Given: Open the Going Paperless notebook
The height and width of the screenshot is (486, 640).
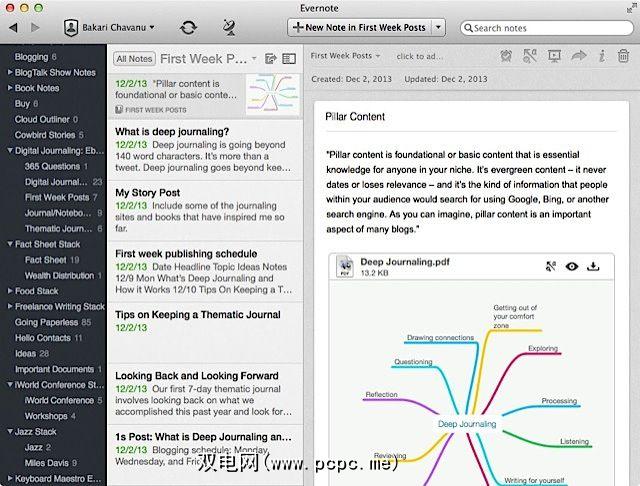Looking at the screenshot, I should point(53,322).
